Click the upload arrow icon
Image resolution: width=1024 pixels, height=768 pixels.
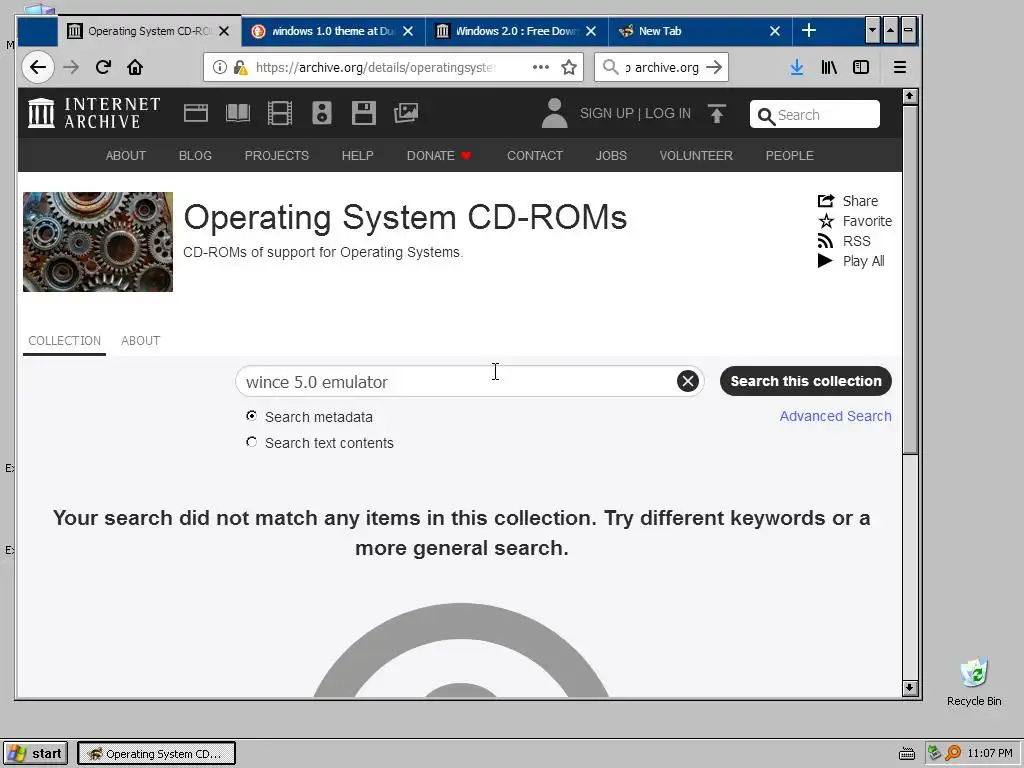click(x=716, y=114)
